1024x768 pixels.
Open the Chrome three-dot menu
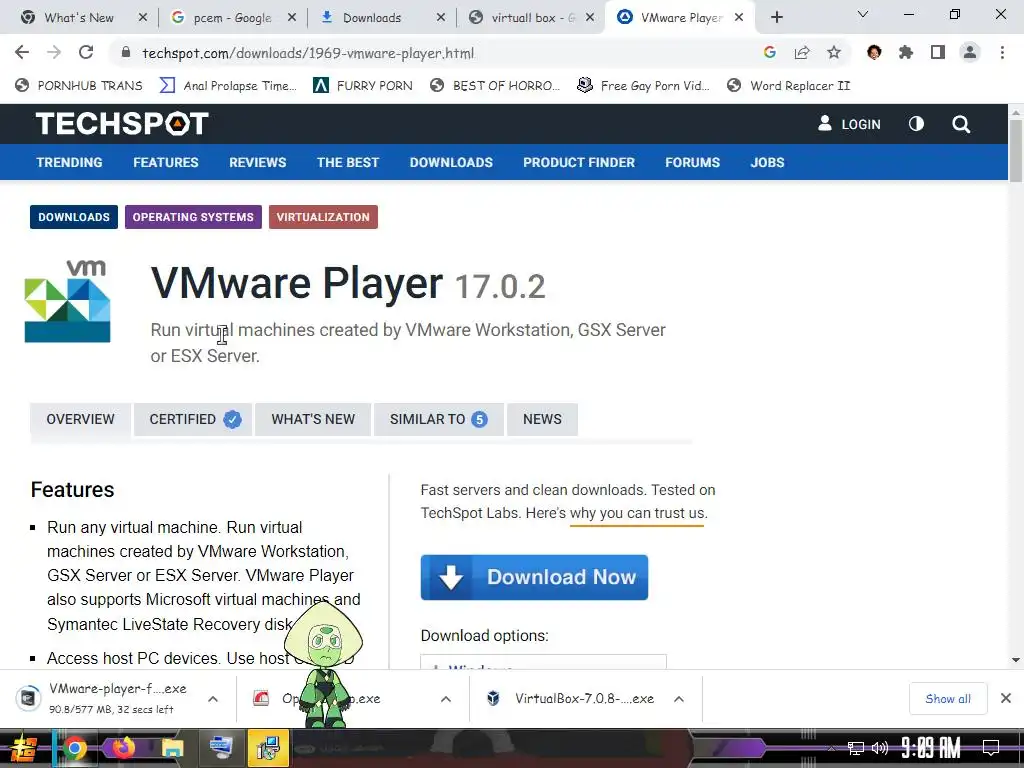tap(1002, 52)
